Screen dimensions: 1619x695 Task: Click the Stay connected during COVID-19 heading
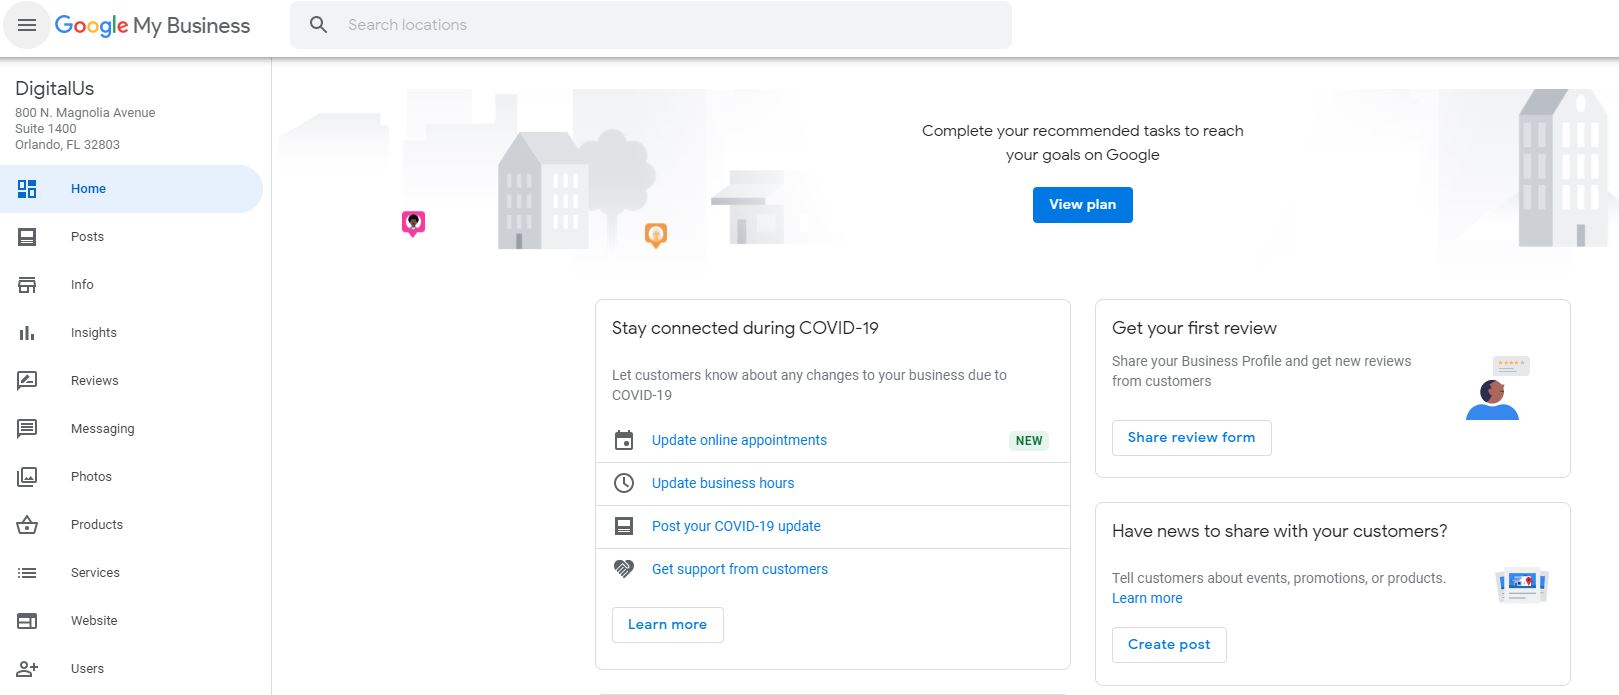coord(745,328)
